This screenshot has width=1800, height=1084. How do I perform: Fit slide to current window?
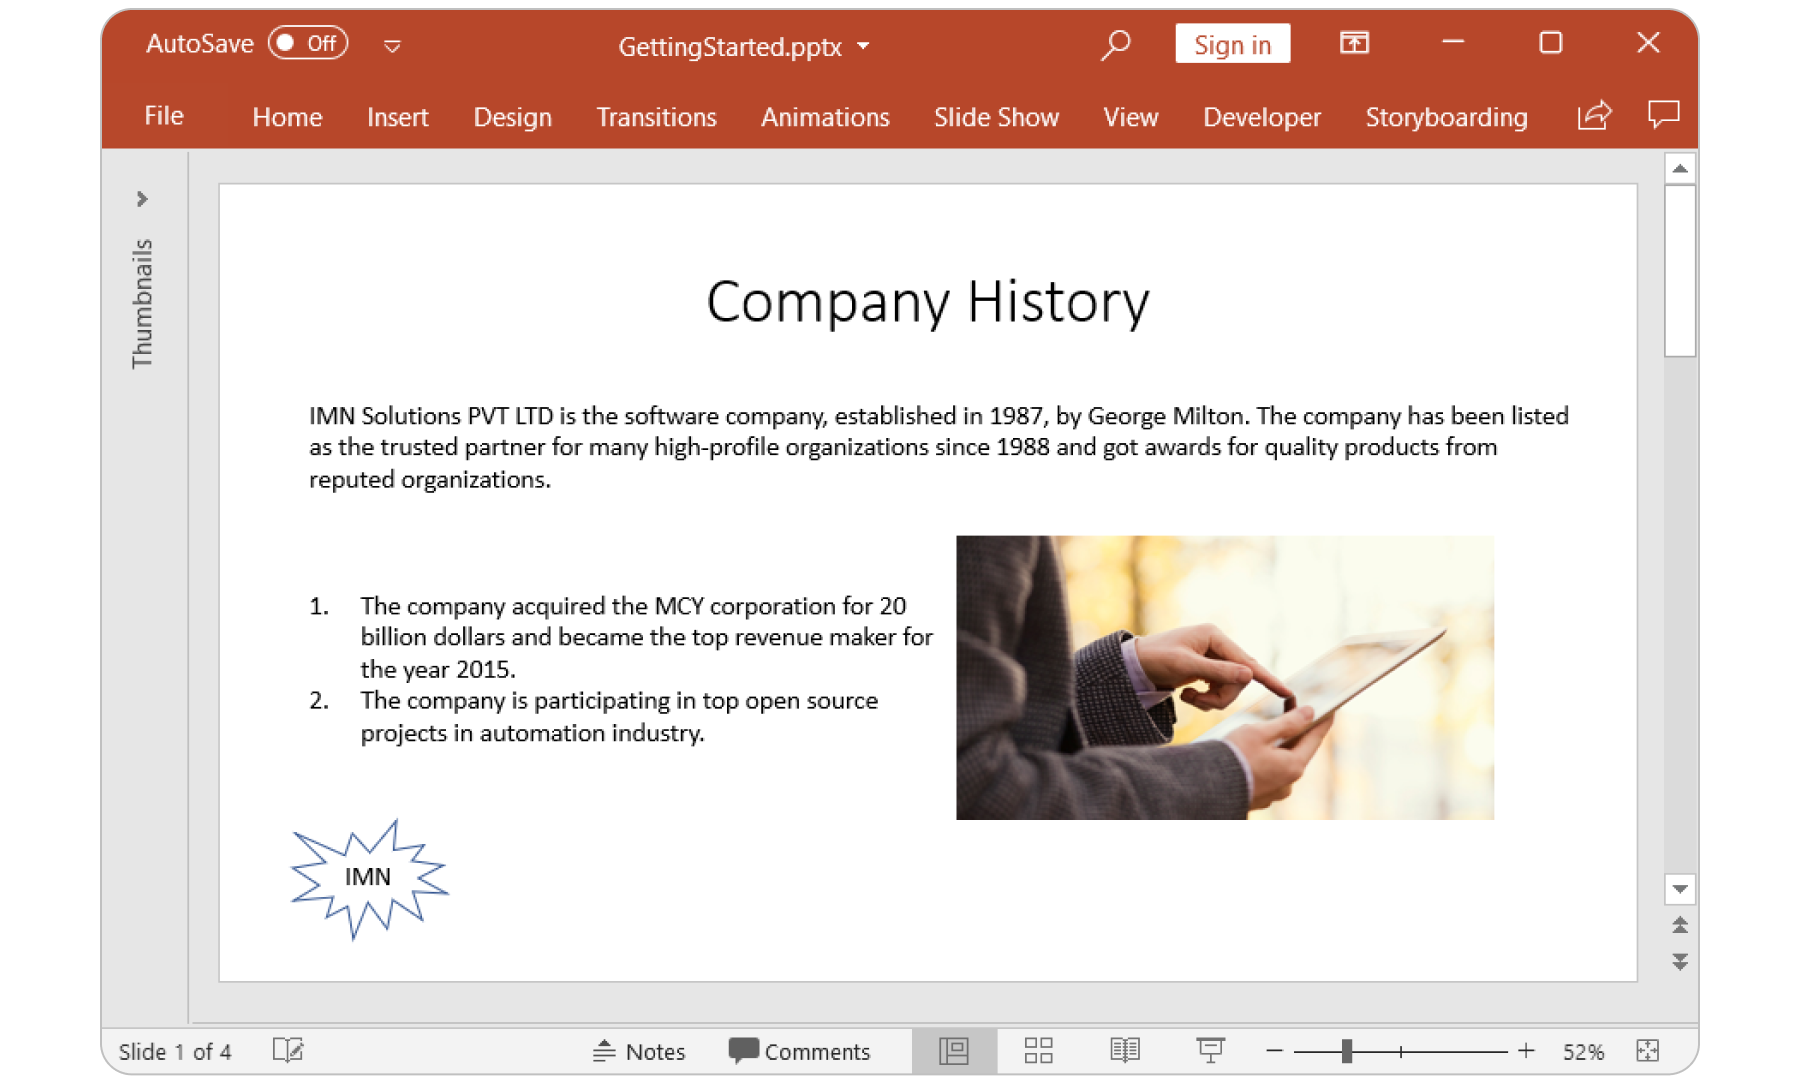pyautogui.click(x=1649, y=1051)
